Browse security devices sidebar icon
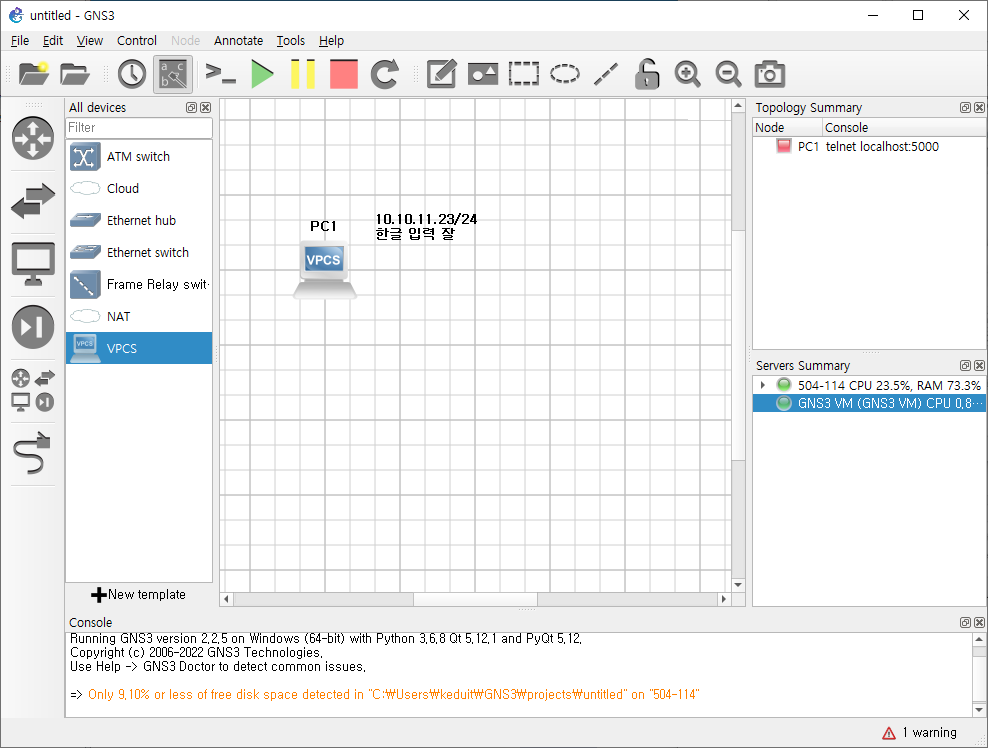Image resolution: width=988 pixels, height=748 pixels. coord(33,327)
